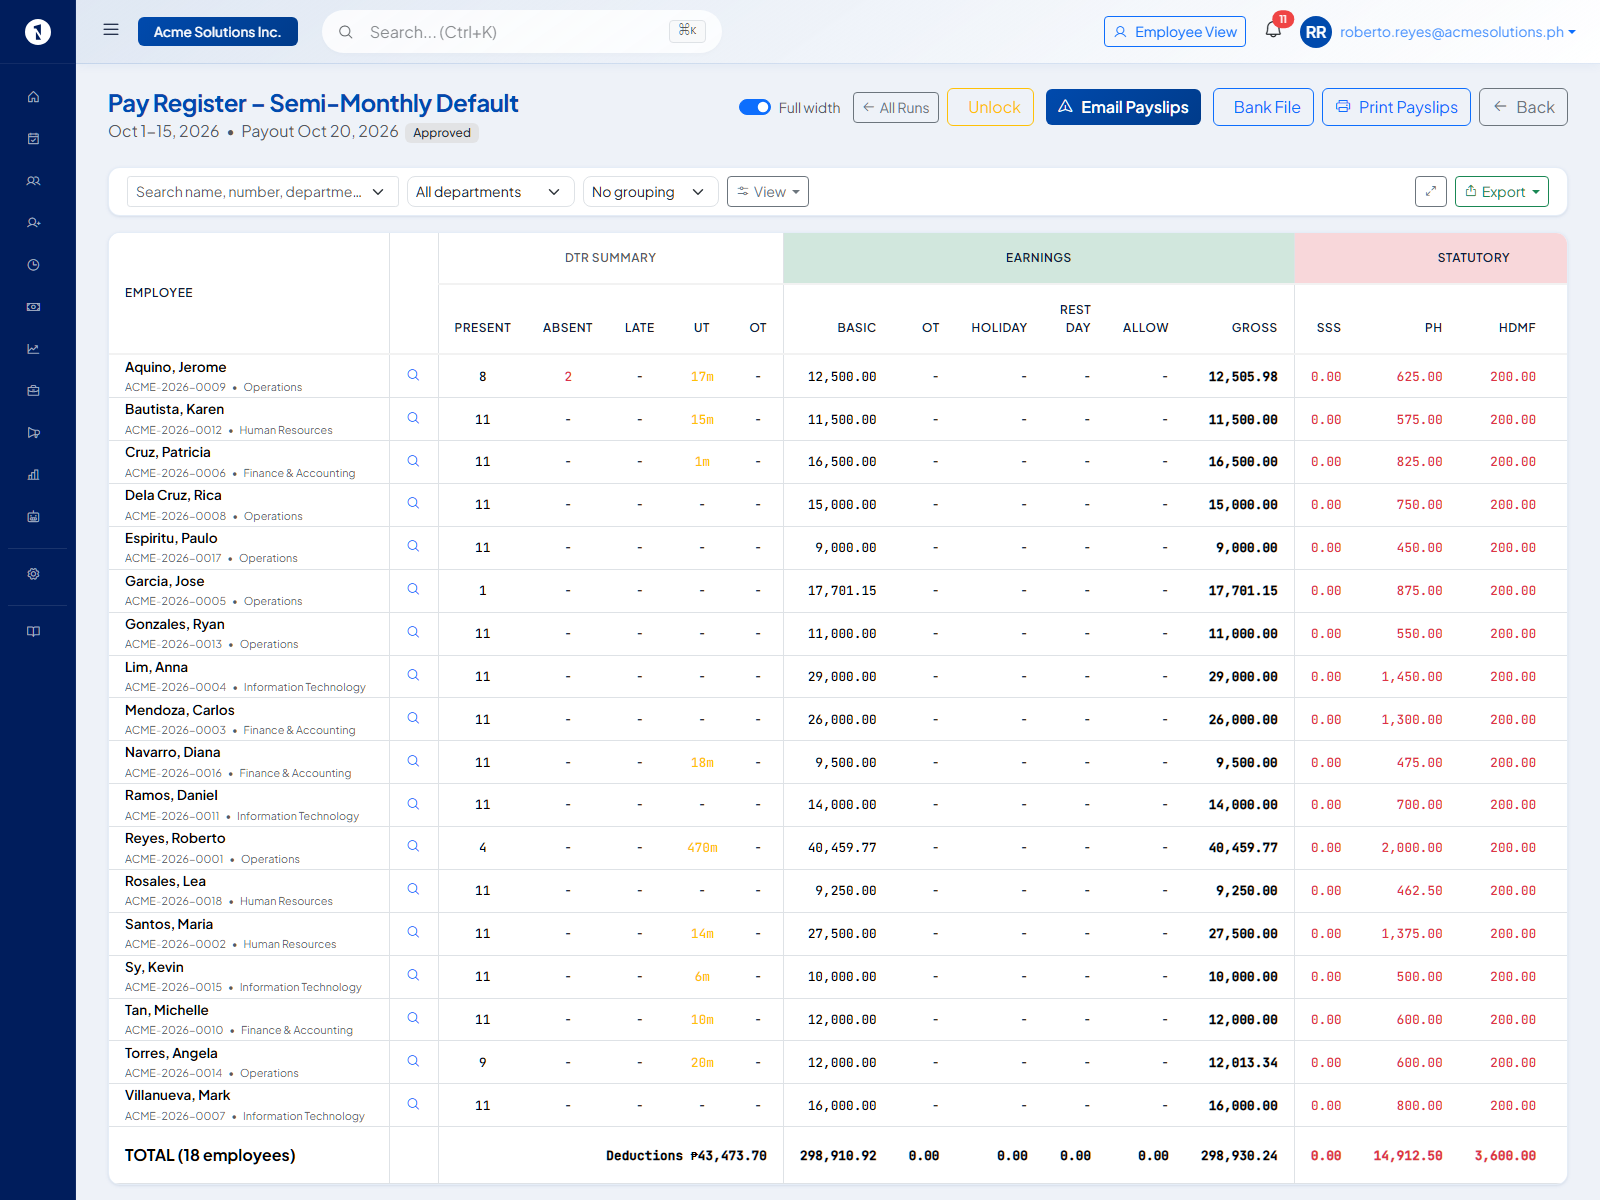Open the robot assistant sidebar icon
The image size is (1600, 1200).
33,517
